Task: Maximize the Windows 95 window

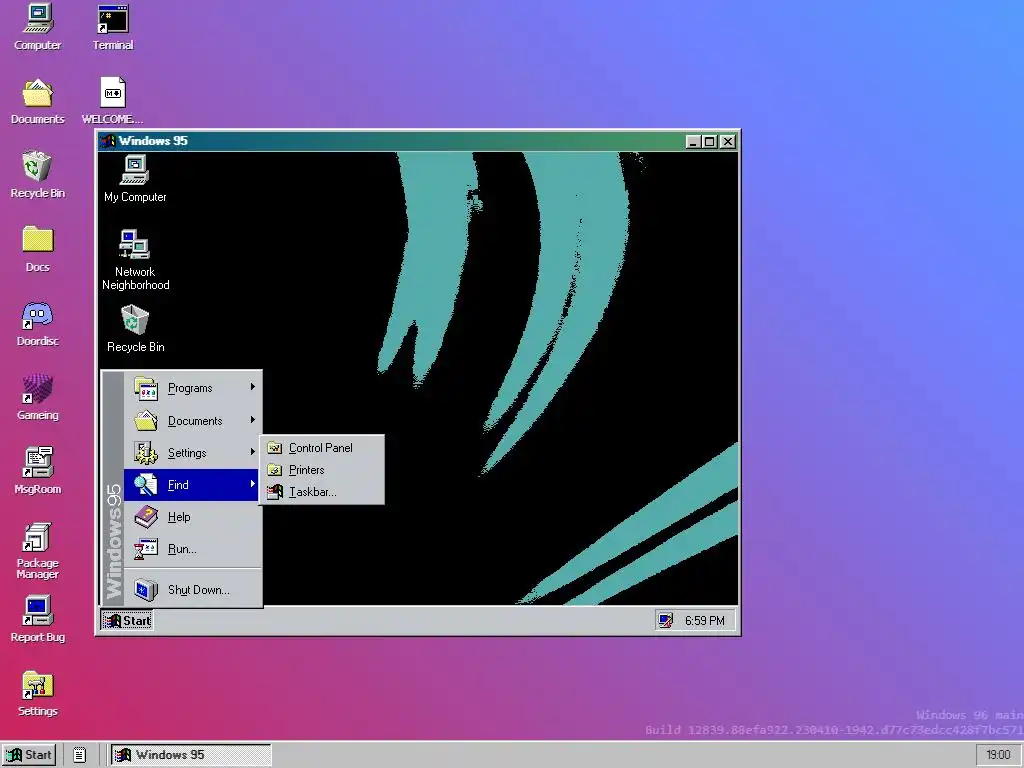Action: 709,141
